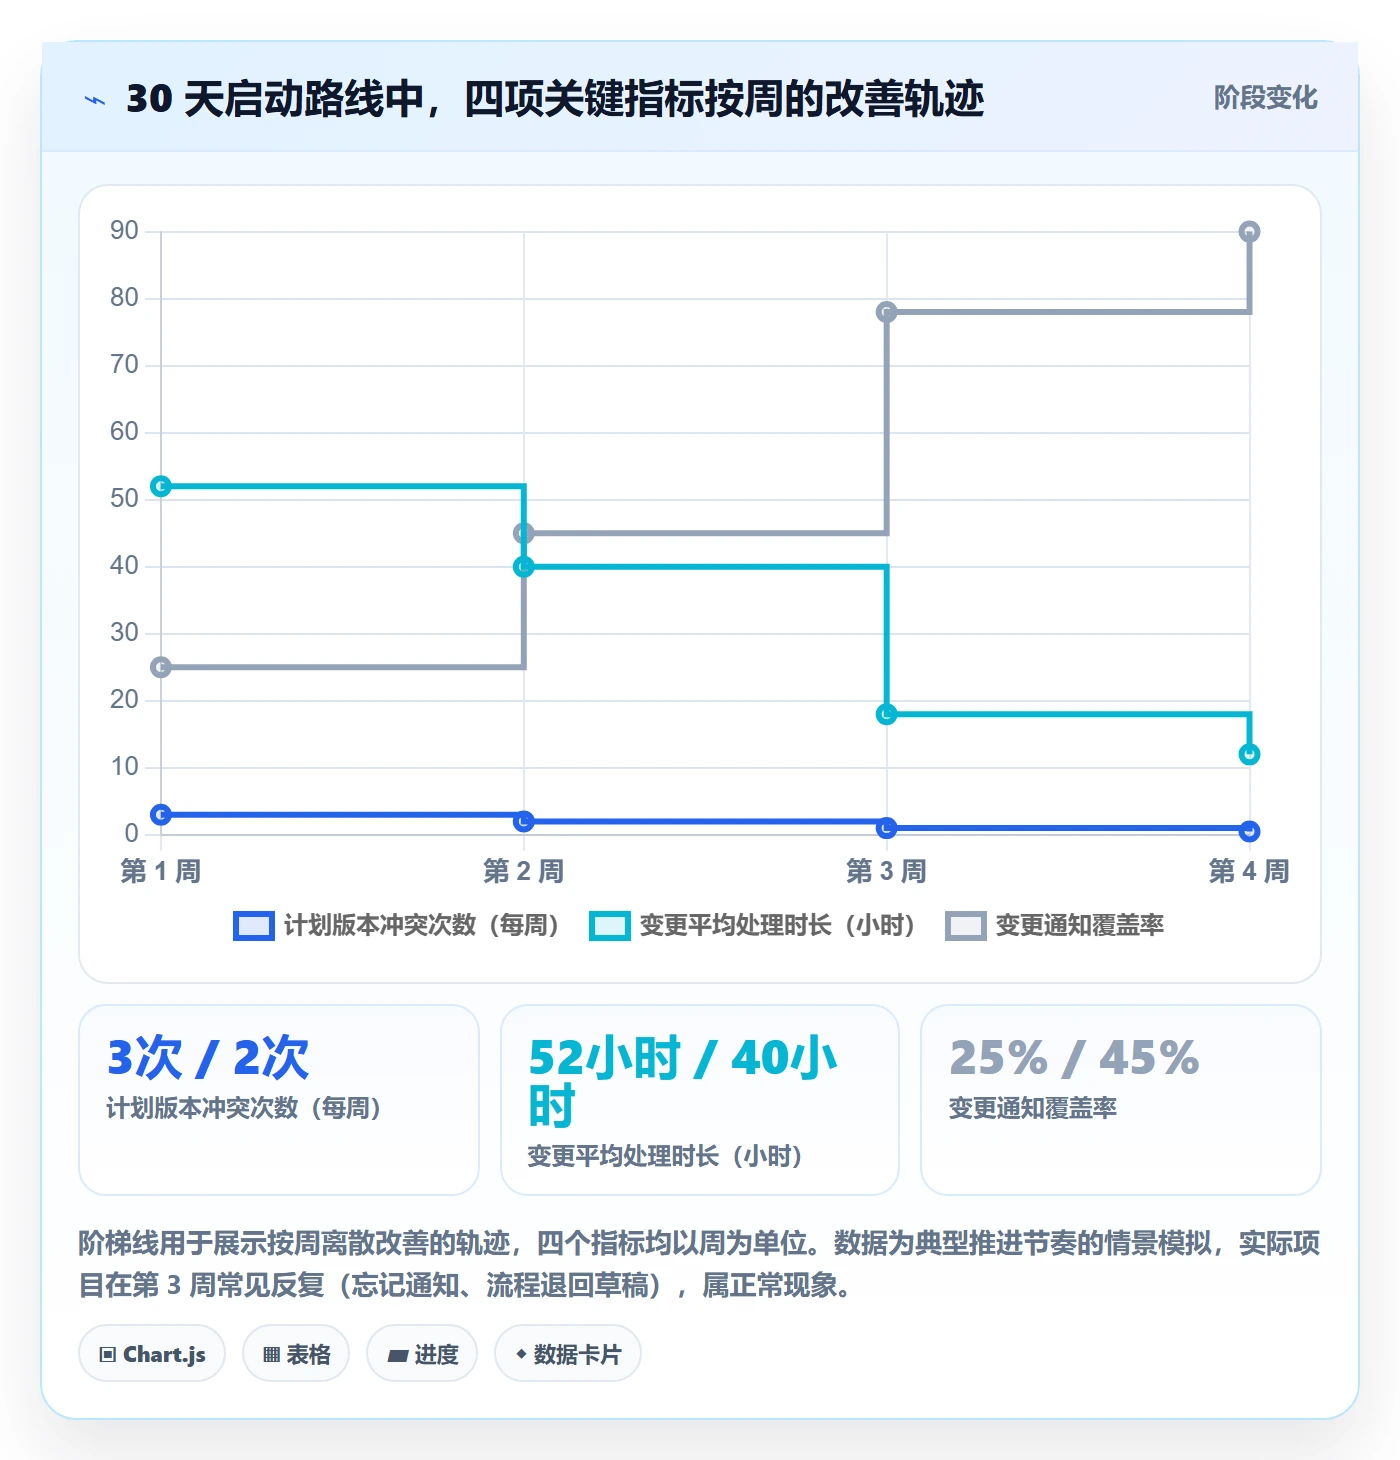The height and width of the screenshot is (1460, 1400).
Task: Select the Chart.js tag chip
Action: click(x=152, y=1354)
